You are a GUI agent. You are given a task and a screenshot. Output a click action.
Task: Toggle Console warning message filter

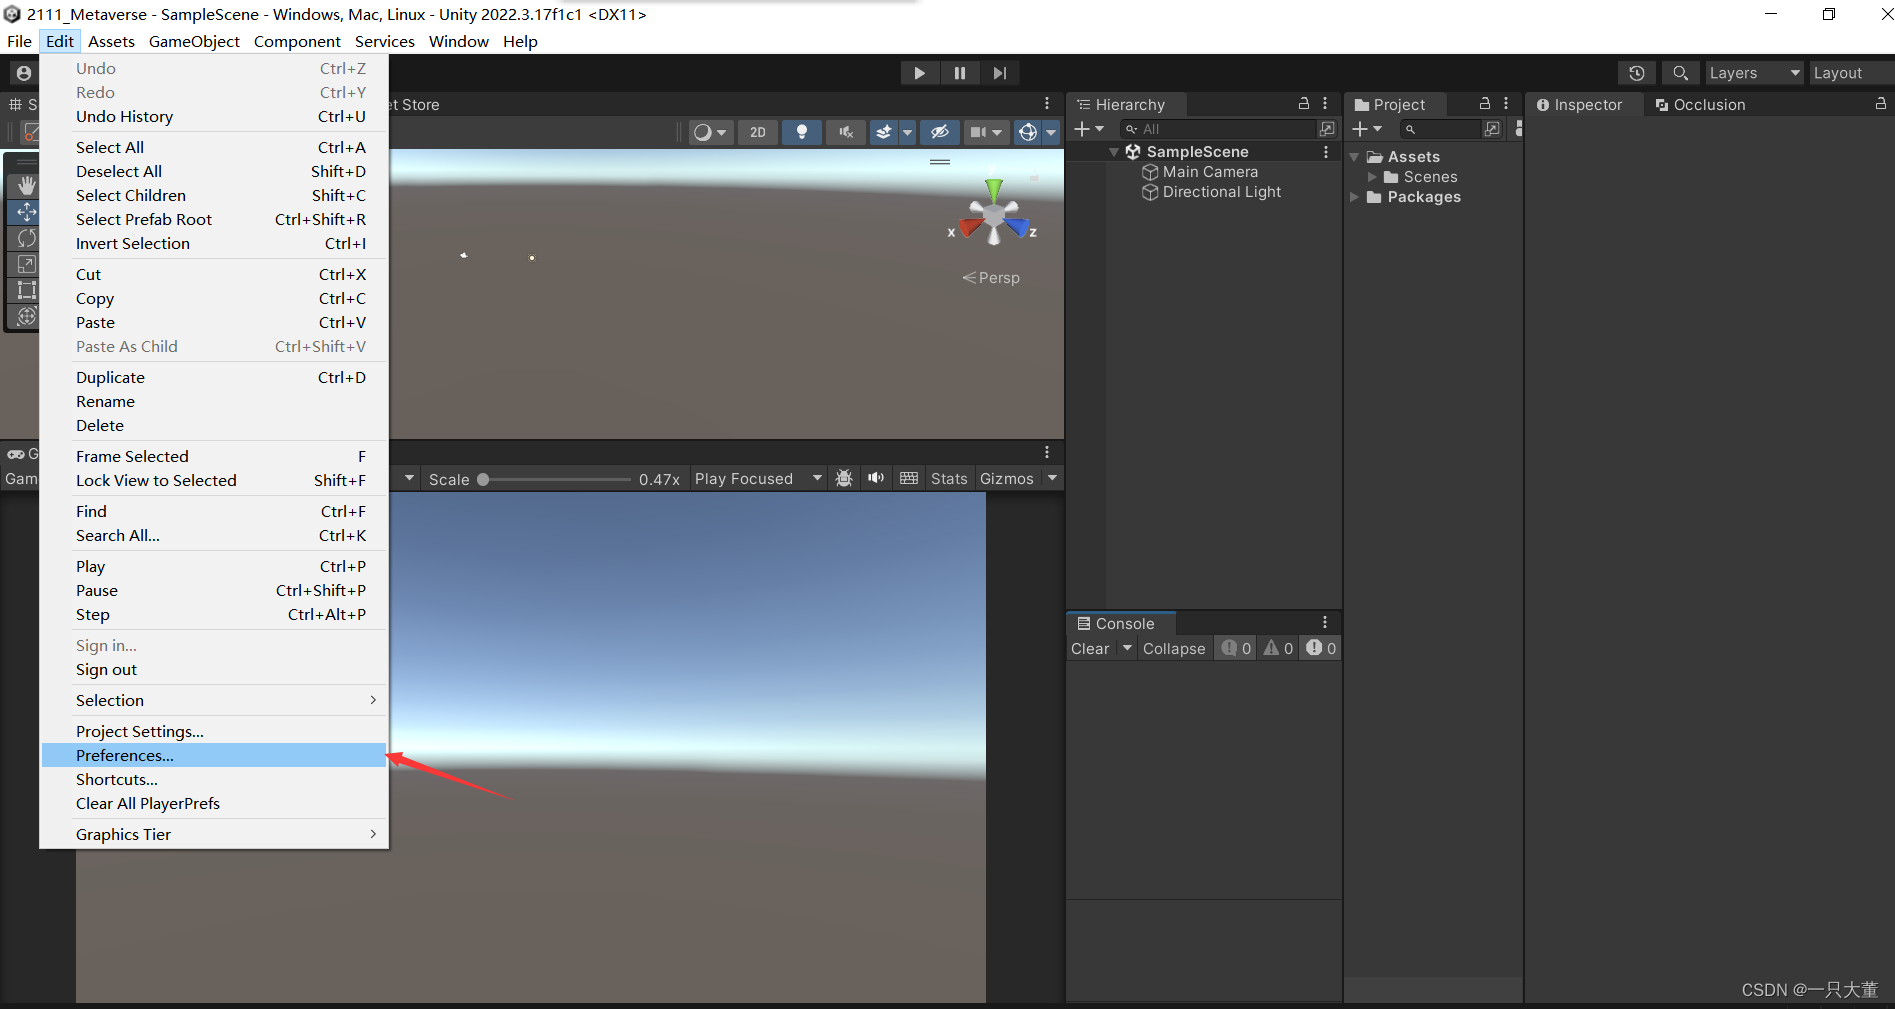click(x=1278, y=648)
